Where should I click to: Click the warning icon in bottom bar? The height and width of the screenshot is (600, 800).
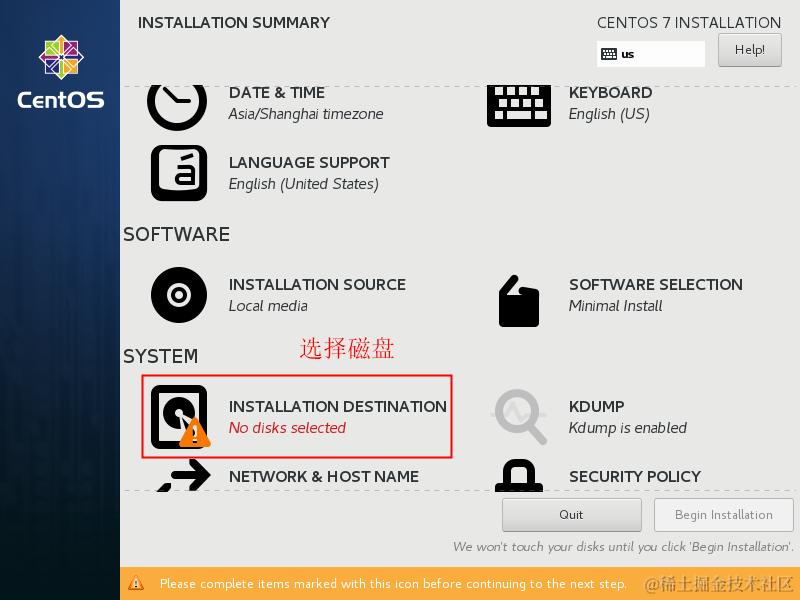pyautogui.click(x=136, y=583)
